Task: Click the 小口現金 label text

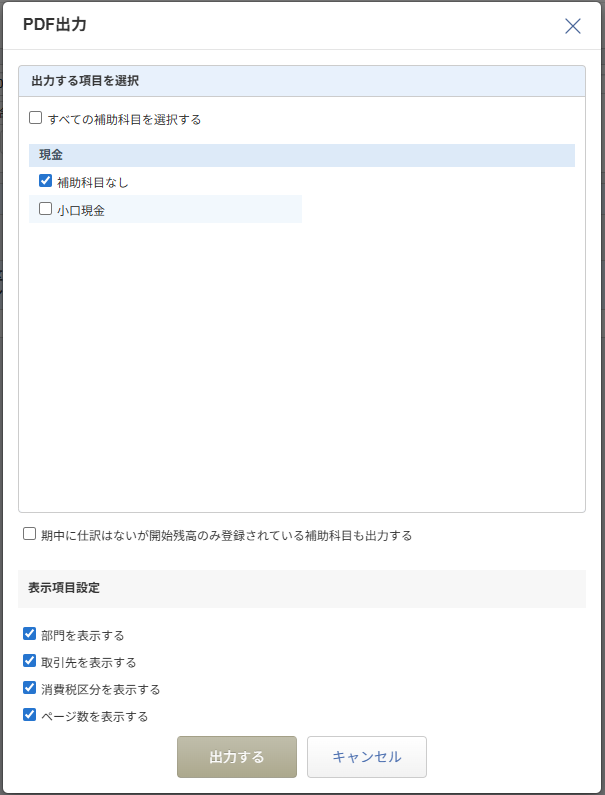Action: click(x=81, y=210)
